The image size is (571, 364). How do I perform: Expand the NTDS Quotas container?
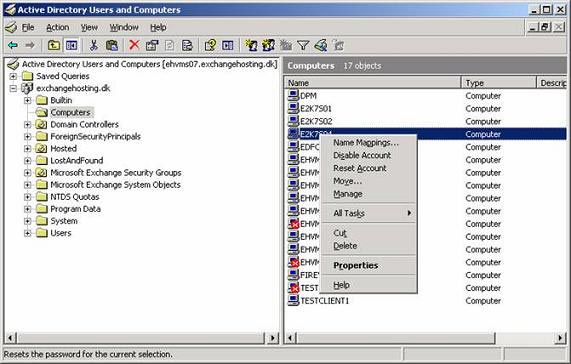[x=28, y=197]
